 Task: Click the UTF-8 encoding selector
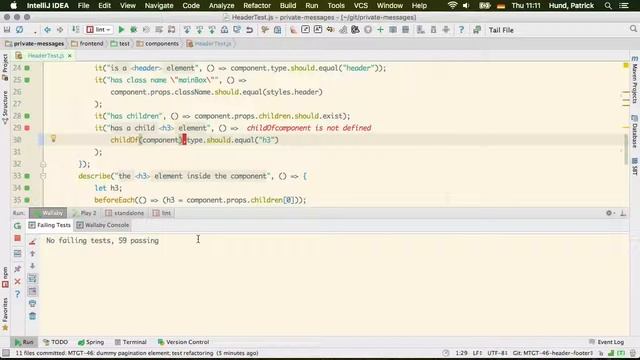click(497, 353)
